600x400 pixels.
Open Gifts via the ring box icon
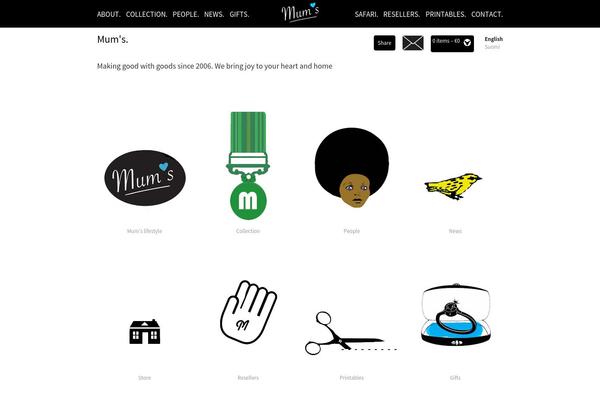tap(455, 315)
